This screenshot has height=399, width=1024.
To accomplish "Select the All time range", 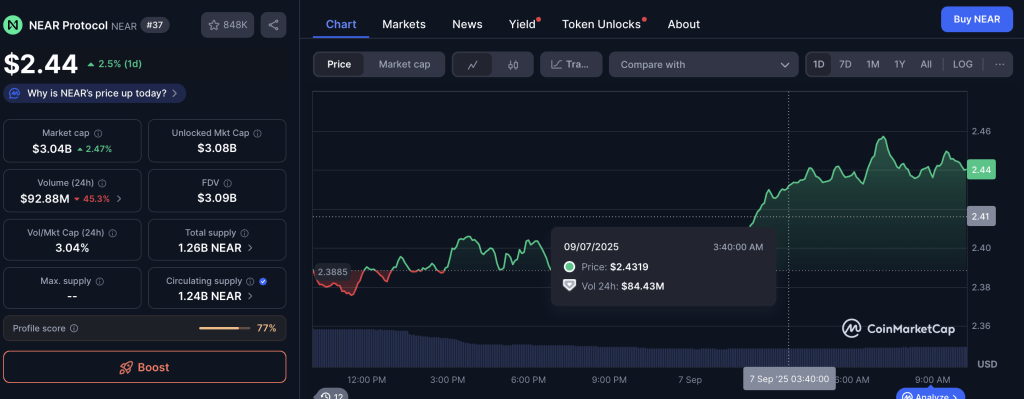I will pyautogui.click(x=926, y=65).
